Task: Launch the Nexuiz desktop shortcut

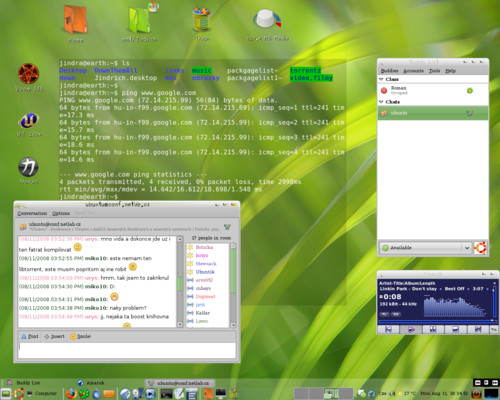Action: point(28,167)
